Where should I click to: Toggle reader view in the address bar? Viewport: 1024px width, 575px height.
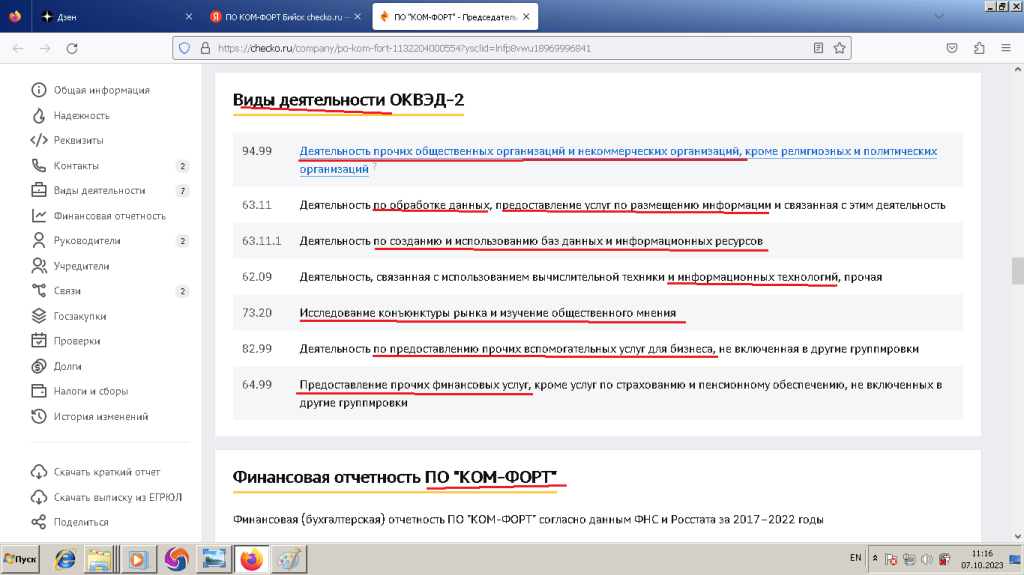818,47
